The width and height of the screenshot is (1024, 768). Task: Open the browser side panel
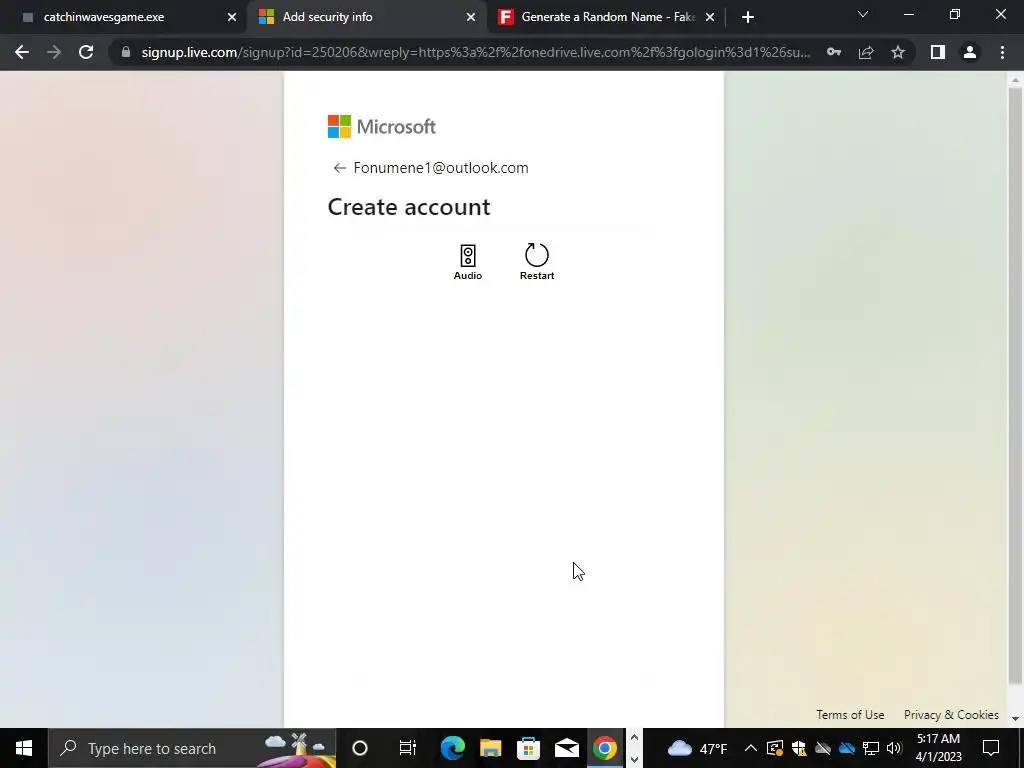point(938,52)
